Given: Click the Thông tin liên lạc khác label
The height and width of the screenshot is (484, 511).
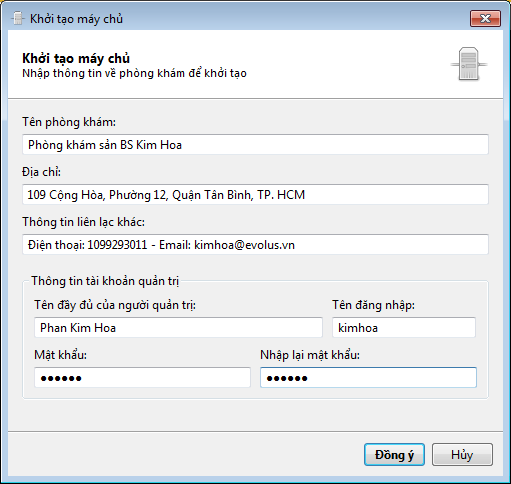Looking at the screenshot, I should 84,222.
